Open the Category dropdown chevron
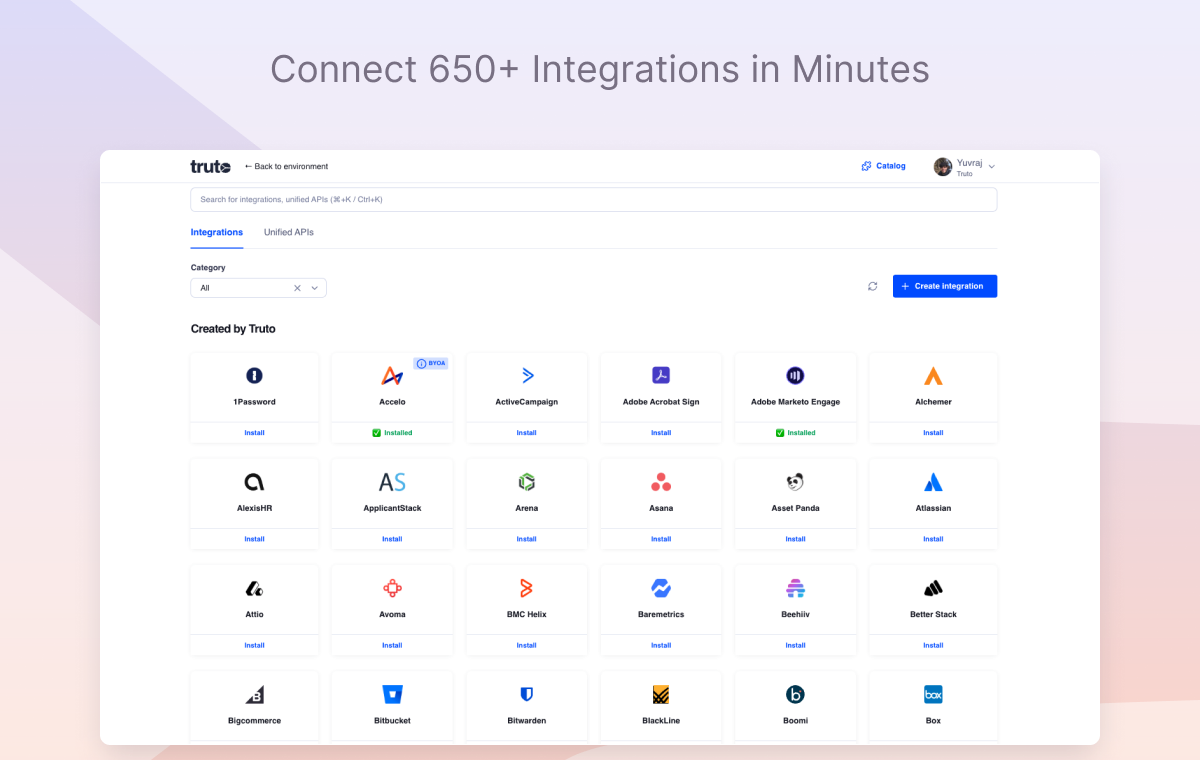Screen dimensions: 1200x760 click(314, 288)
